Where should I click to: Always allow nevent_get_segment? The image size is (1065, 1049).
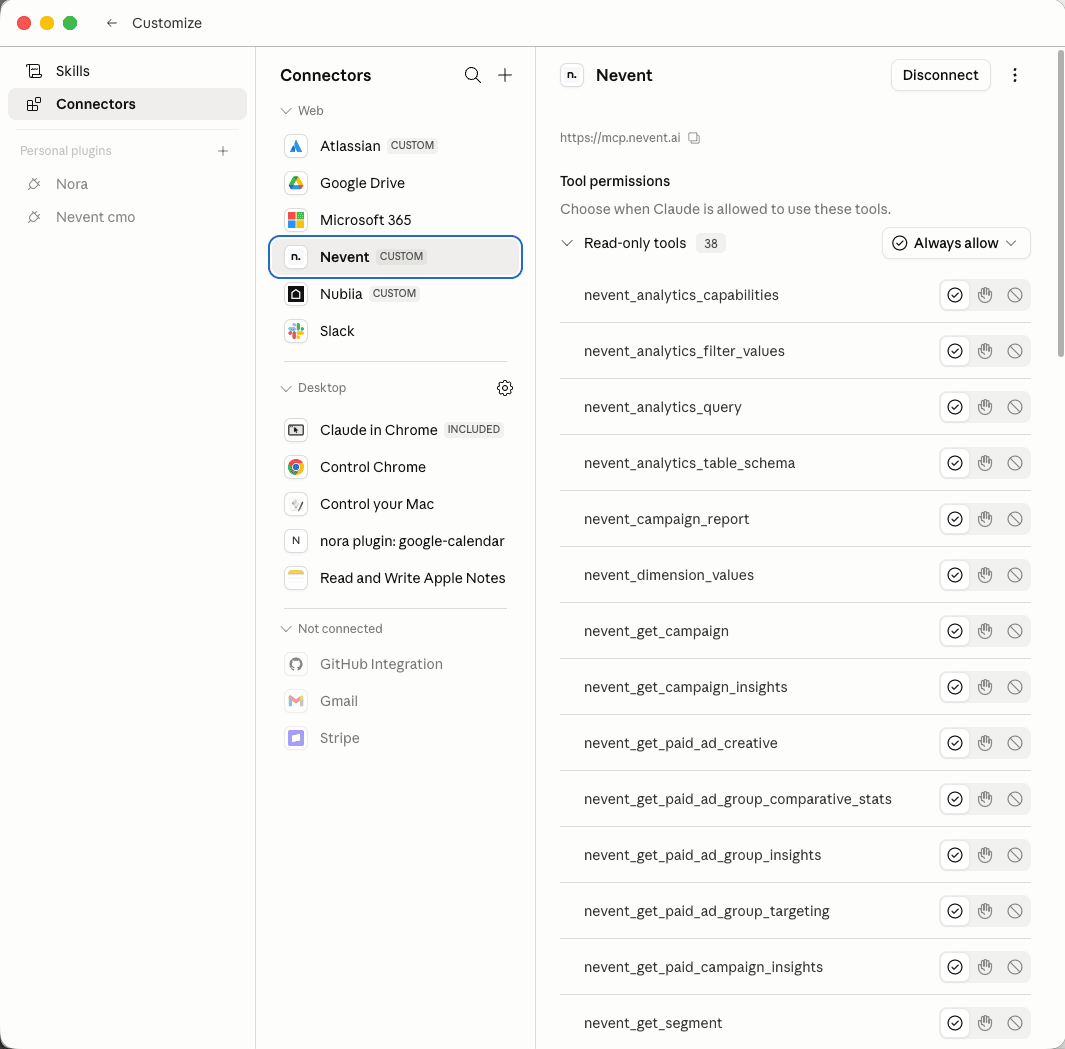pos(955,1023)
